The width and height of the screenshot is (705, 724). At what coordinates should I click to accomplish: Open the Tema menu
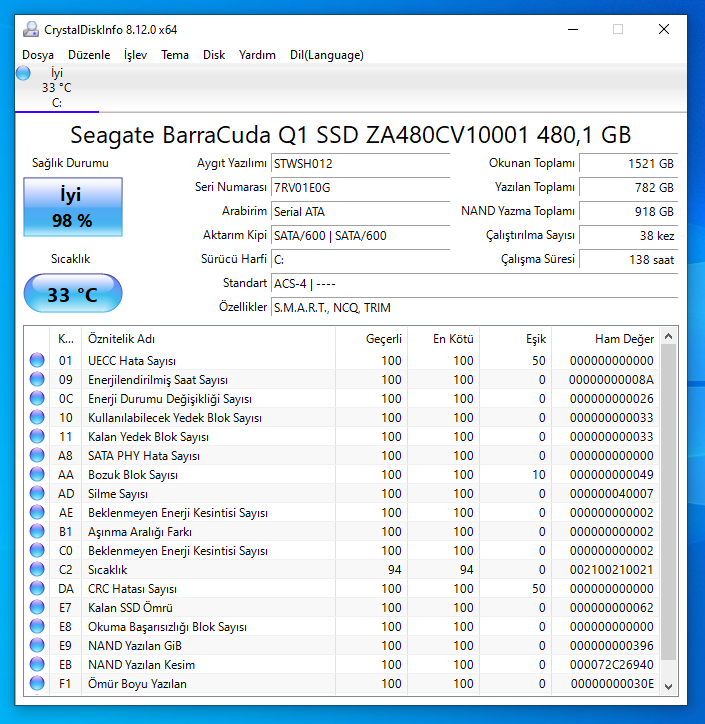pos(175,55)
